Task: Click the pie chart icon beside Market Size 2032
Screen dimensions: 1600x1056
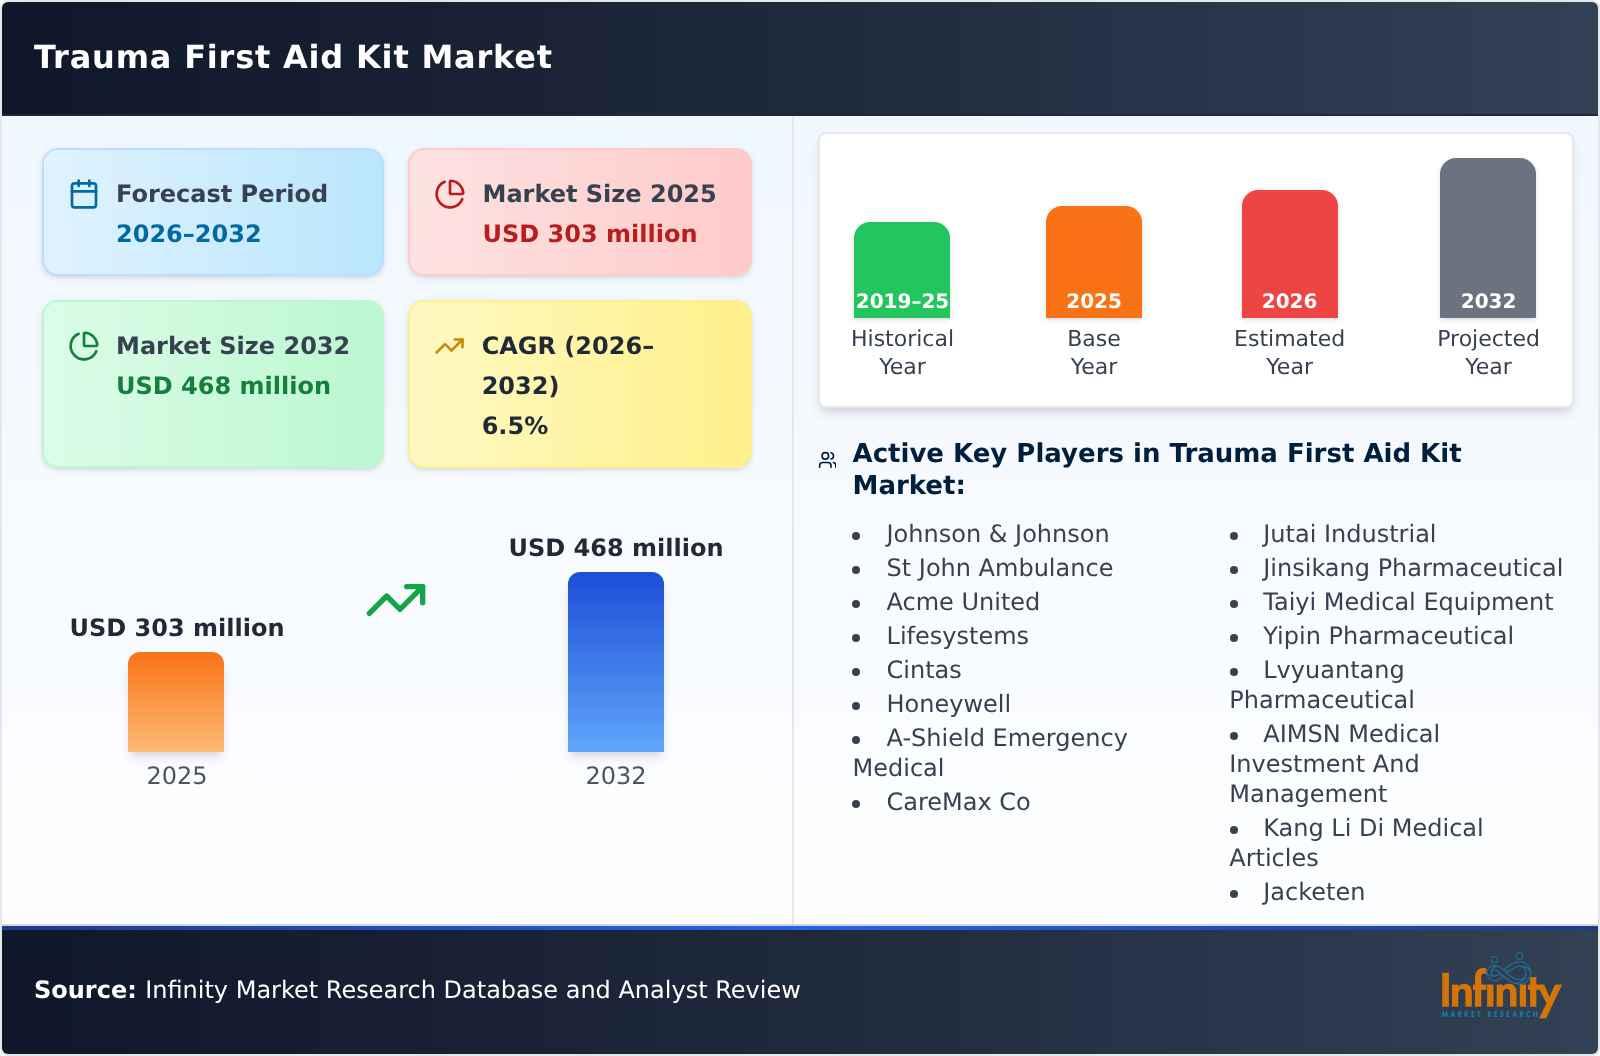Action: (84, 346)
